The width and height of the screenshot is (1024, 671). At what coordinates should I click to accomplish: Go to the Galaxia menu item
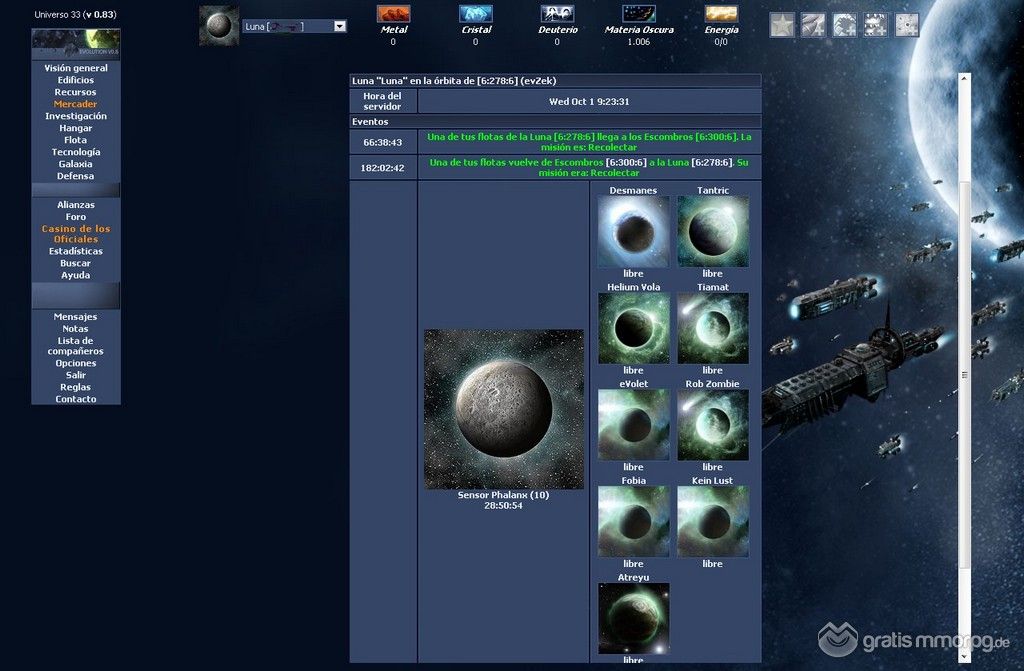(x=76, y=164)
